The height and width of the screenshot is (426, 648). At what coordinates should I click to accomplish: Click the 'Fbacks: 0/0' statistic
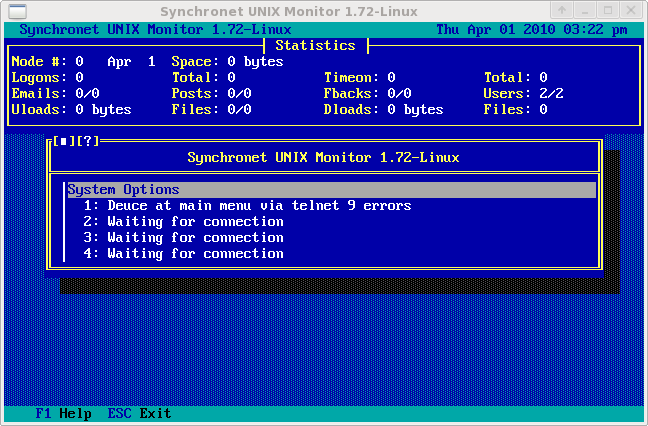click(367, 93)
